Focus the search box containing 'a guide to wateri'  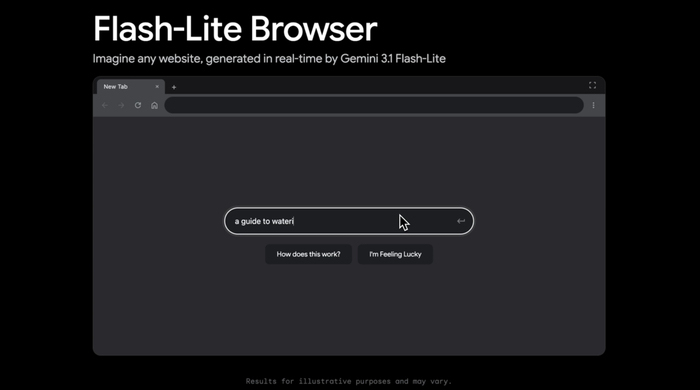[349, 221]
